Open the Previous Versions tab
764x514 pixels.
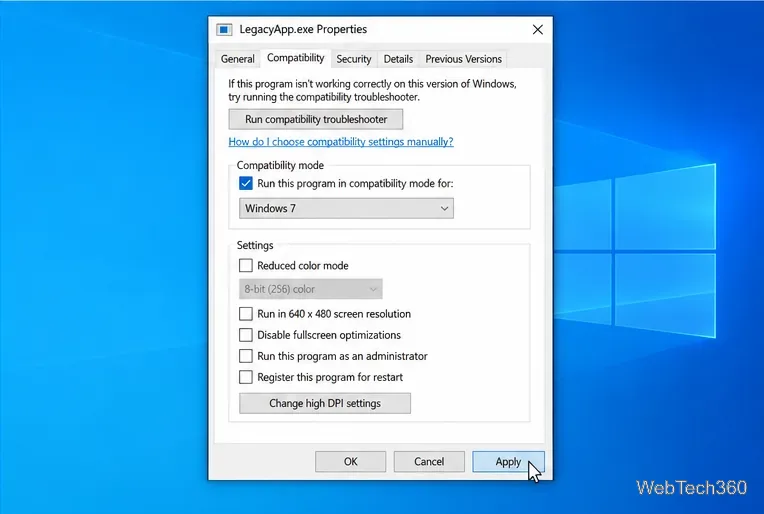[463, 59]
